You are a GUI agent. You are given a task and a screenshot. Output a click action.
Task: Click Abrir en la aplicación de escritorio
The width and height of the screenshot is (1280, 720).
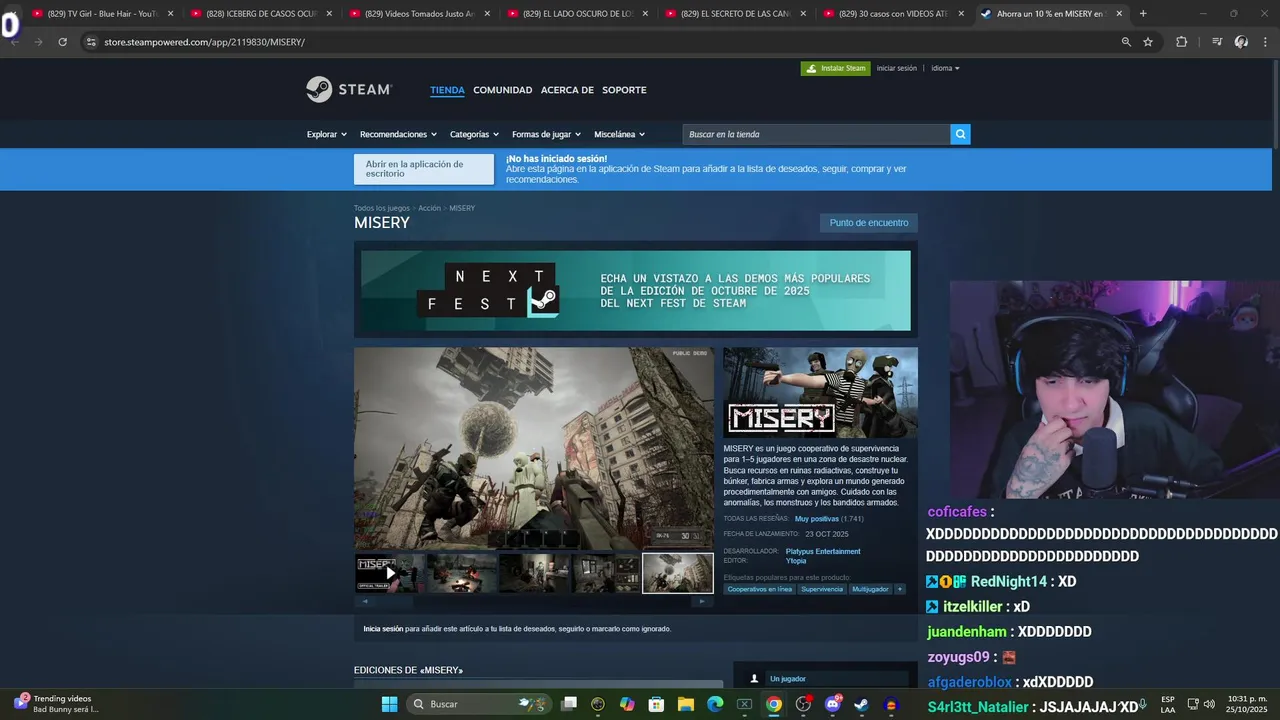pos(424,169)
